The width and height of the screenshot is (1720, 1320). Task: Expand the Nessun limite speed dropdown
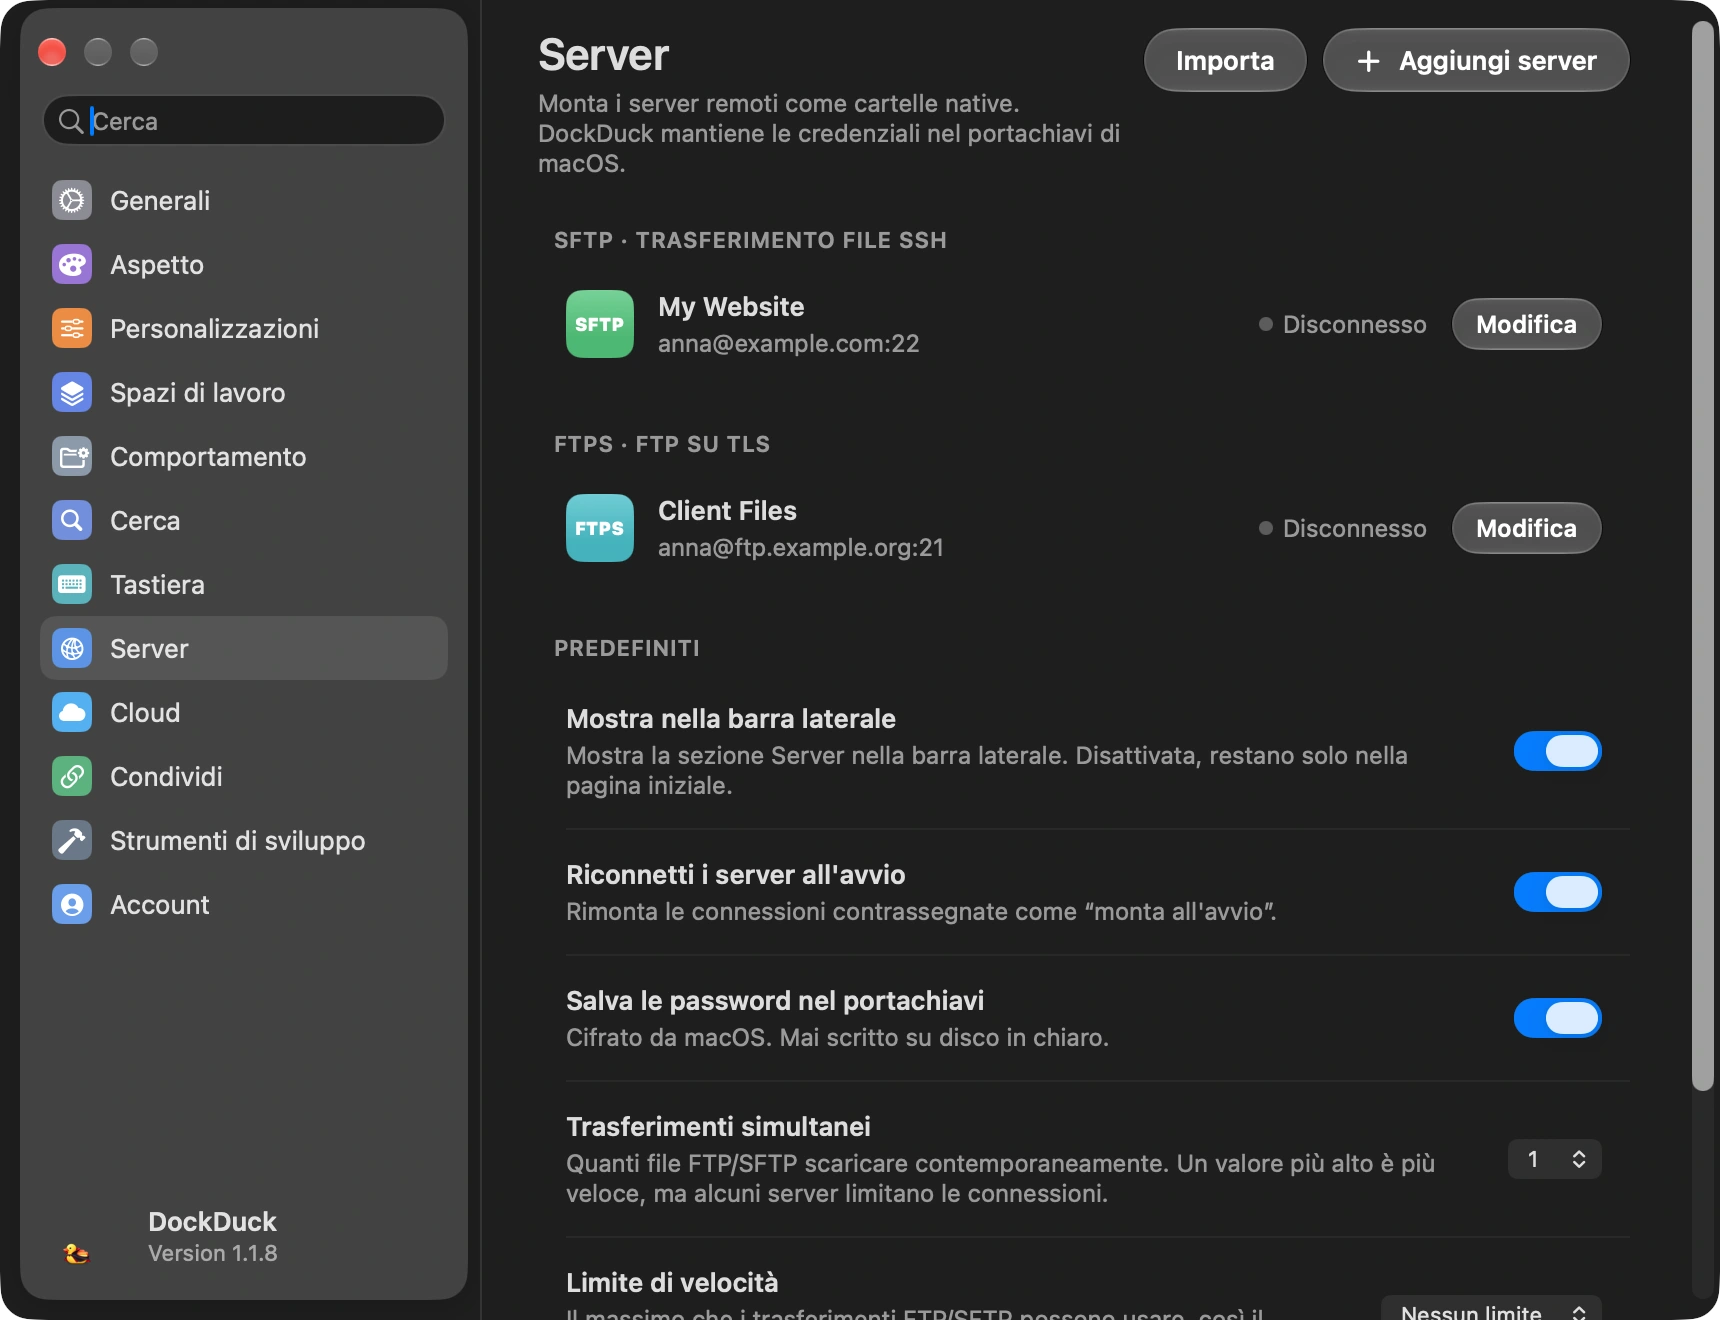pos(1491,1308)
